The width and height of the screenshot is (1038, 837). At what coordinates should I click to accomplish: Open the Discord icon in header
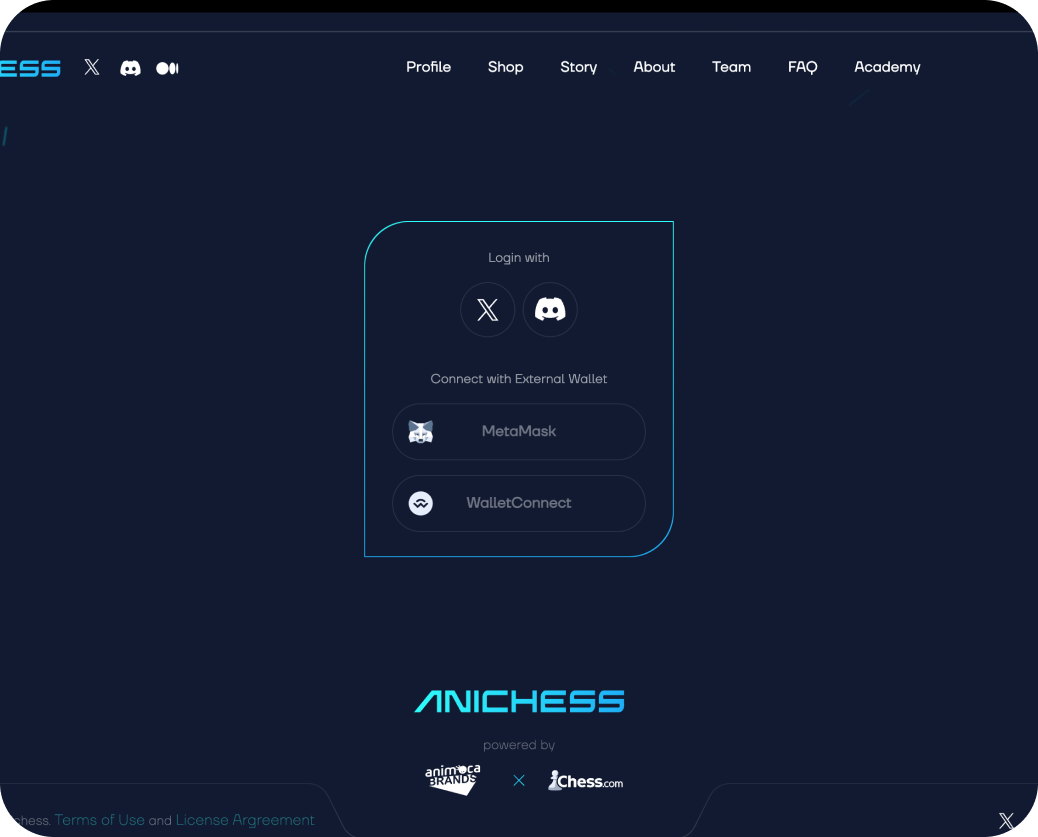pyautogui.click(x=130, y=68)
